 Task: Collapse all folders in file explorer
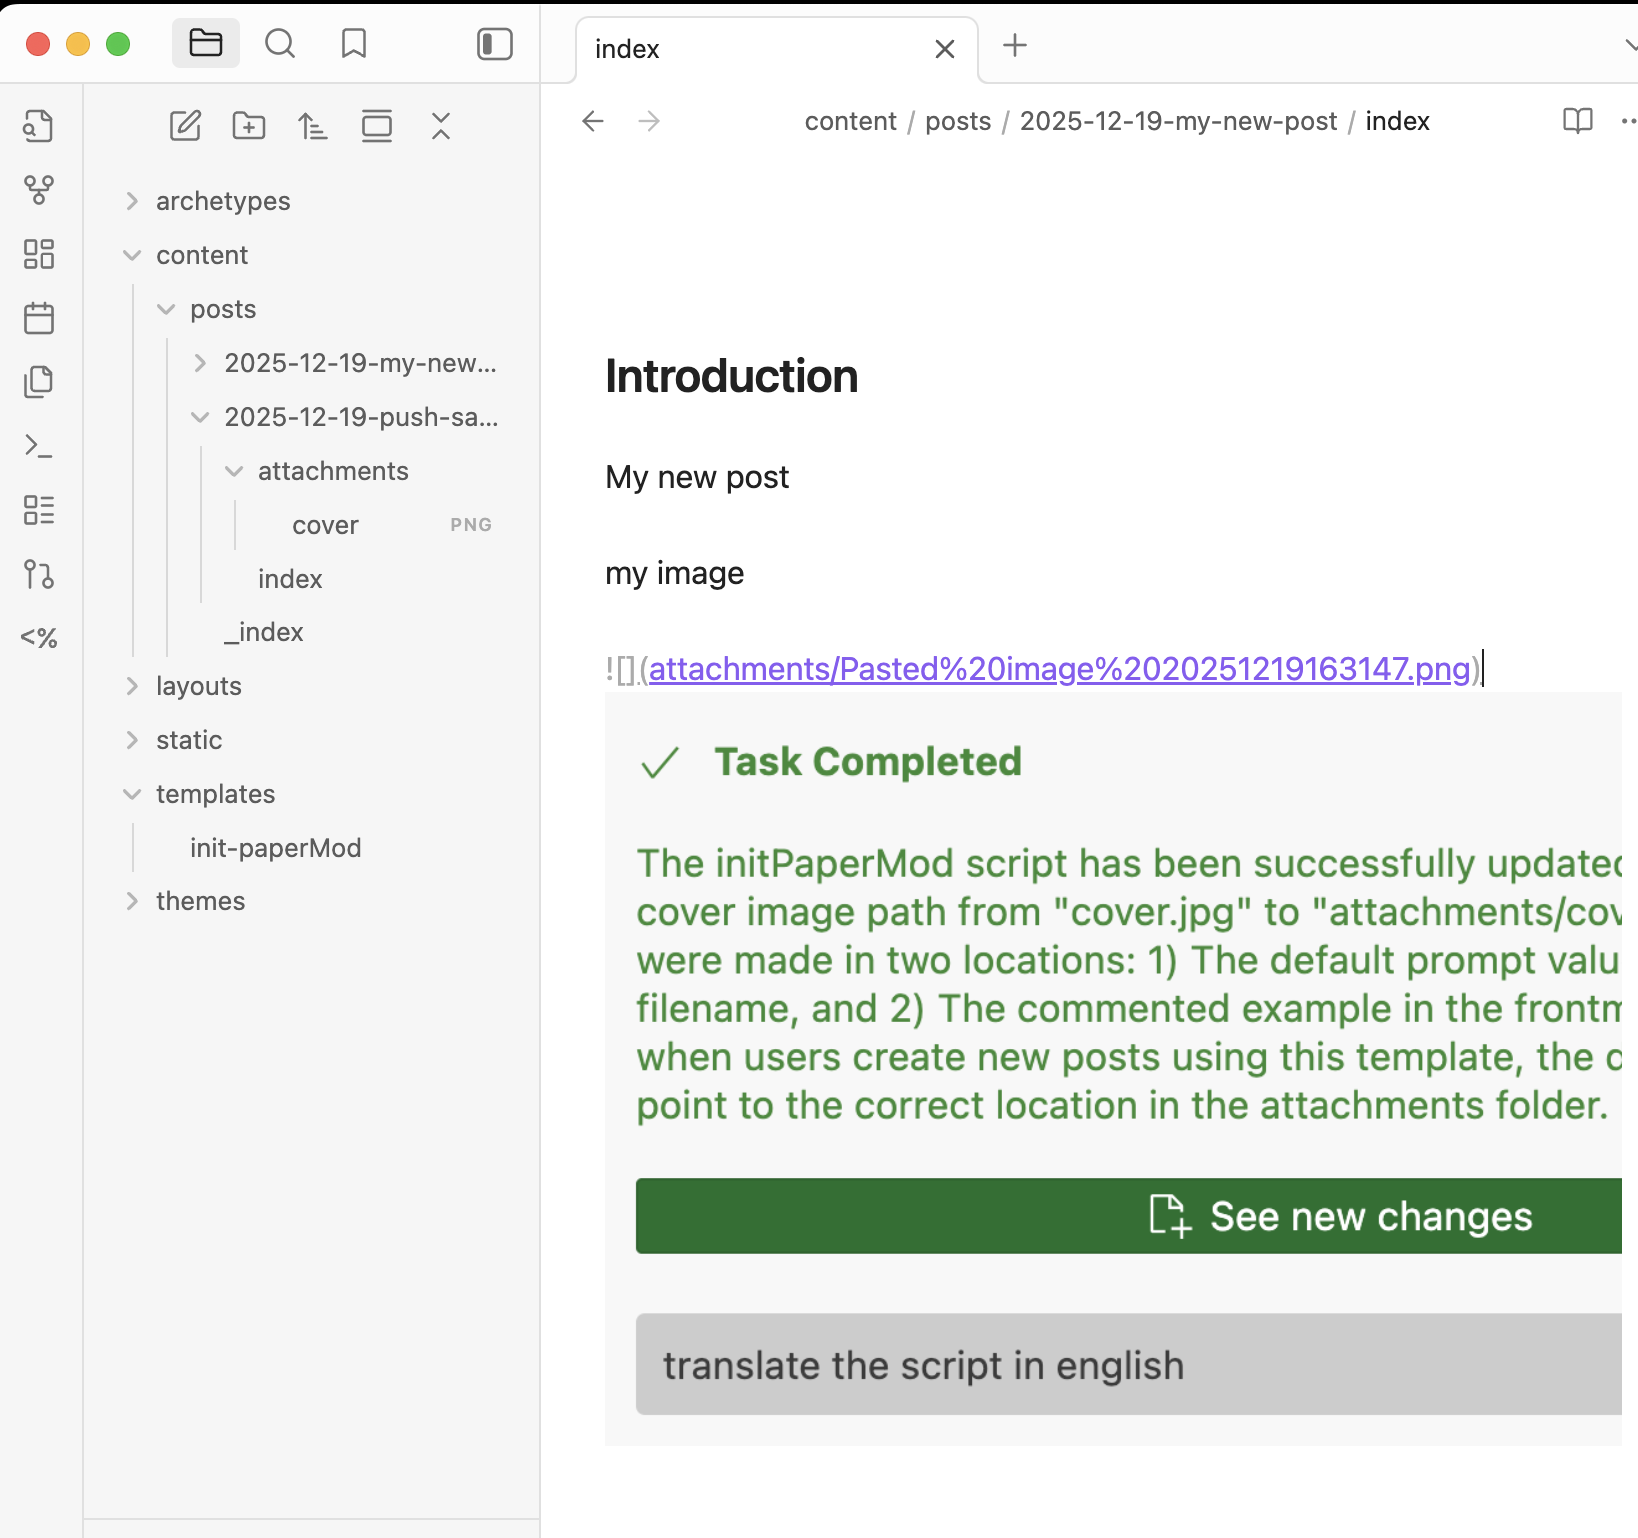(441, 126)
